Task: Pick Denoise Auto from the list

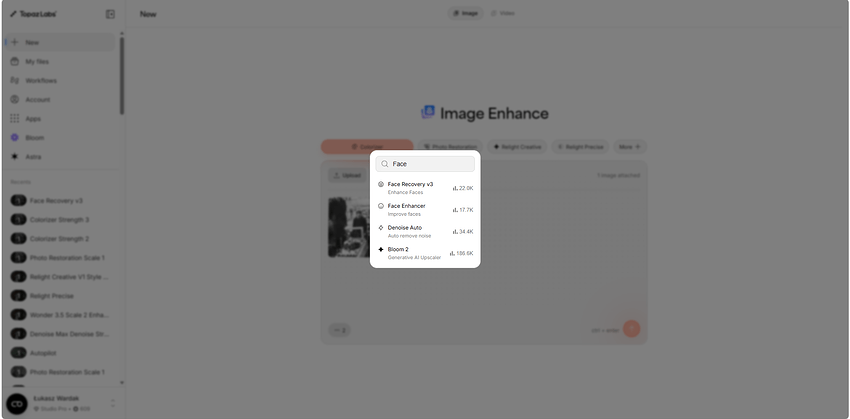Action: [x=425, y=231]
